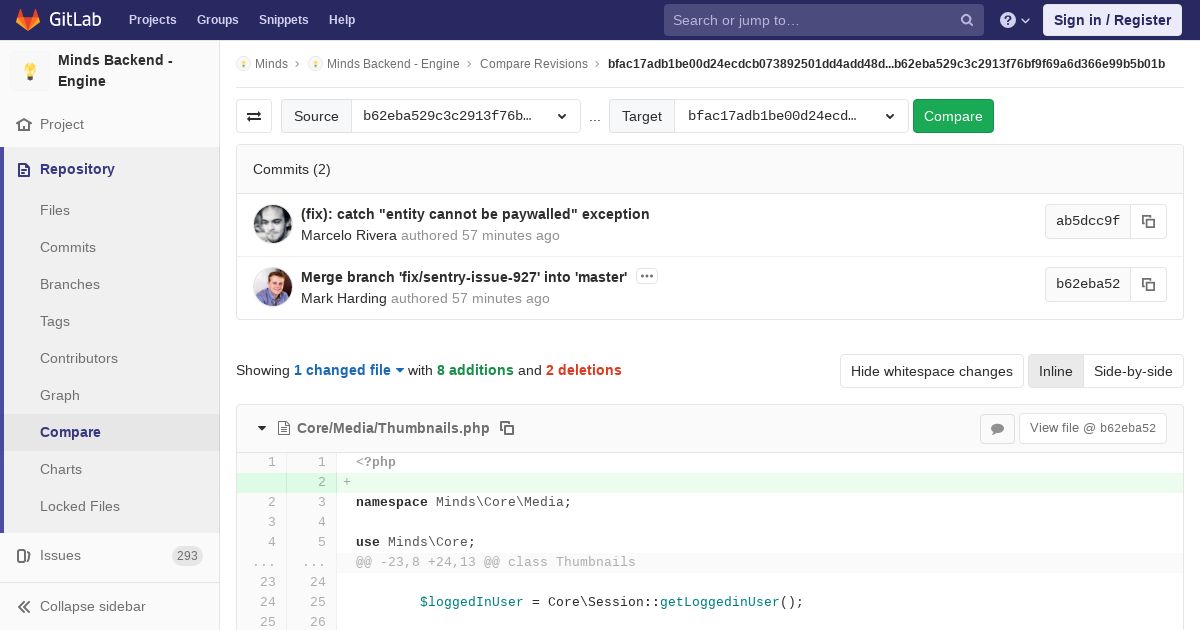
Task: Open the Help question mark menu
Action: 1015,20
